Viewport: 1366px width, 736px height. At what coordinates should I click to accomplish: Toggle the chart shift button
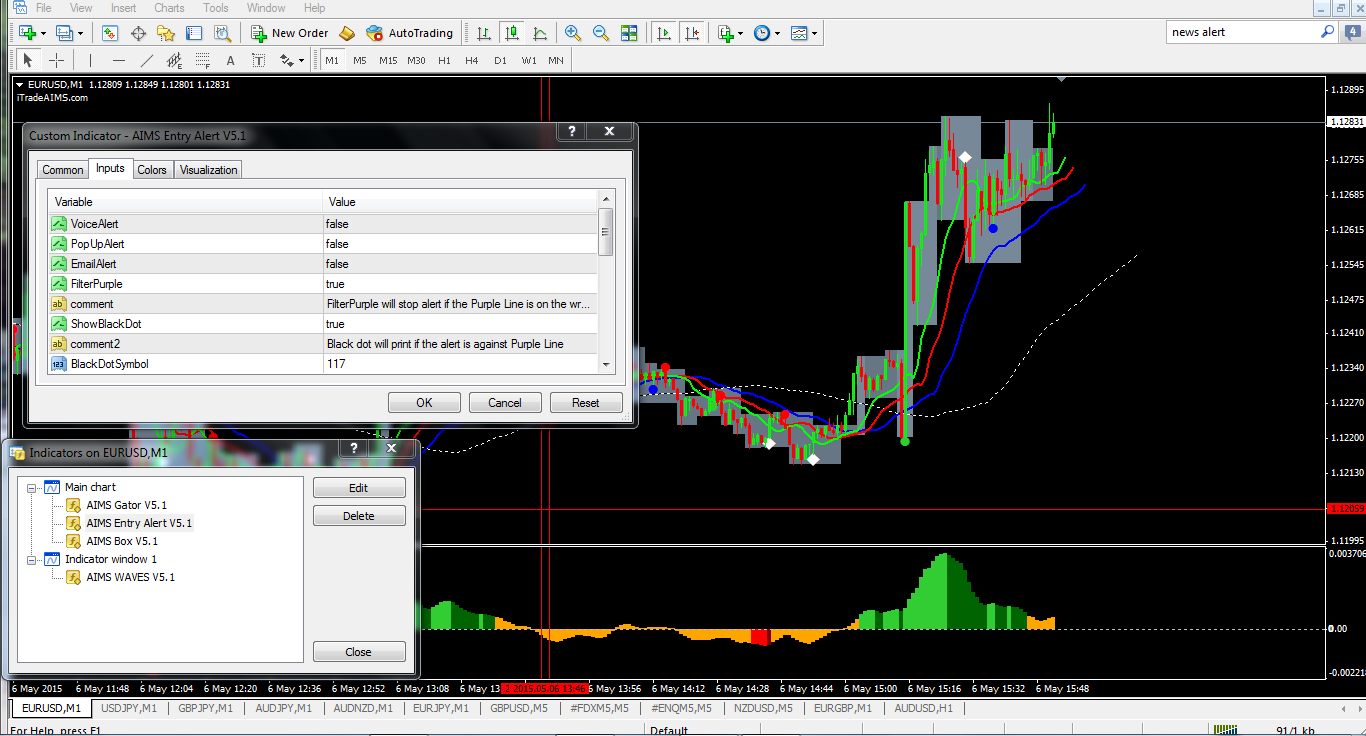coord(692,33)
